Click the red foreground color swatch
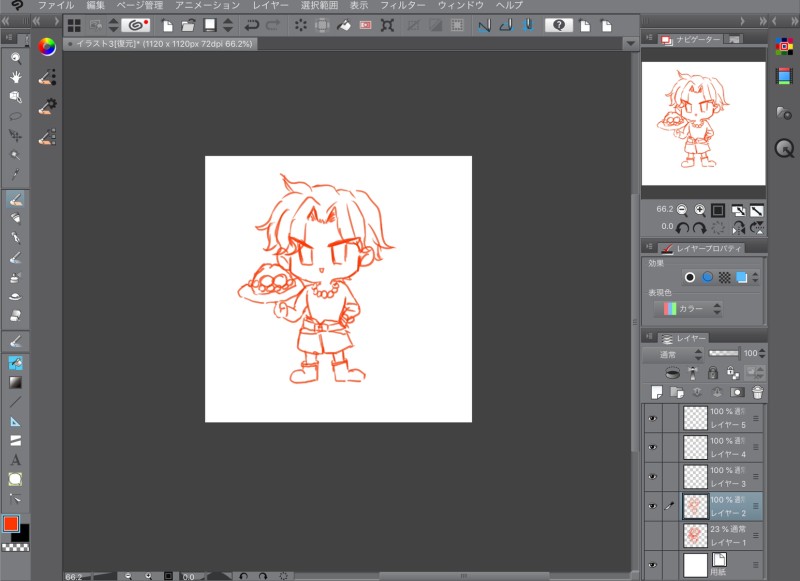This screenshot has width=800, height=581. (11, 524)
